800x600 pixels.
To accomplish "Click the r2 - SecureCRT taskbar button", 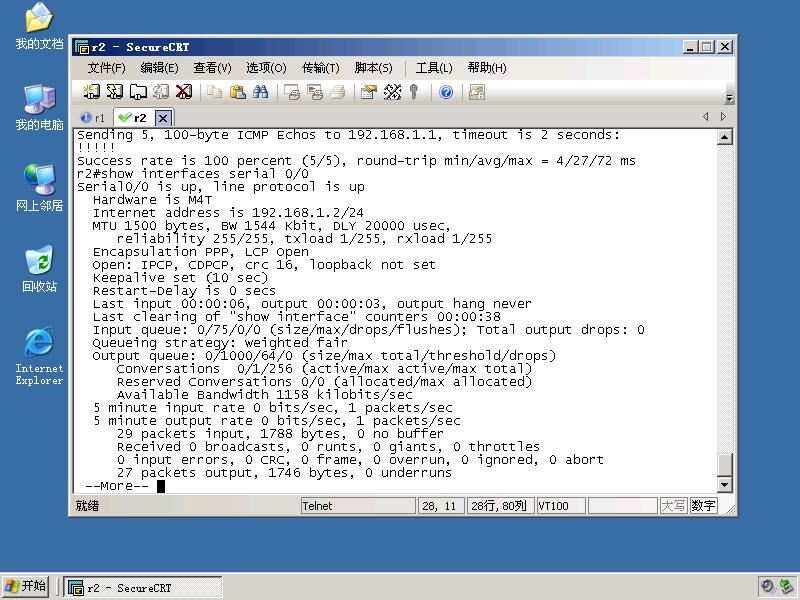I will tap(143, 588).
